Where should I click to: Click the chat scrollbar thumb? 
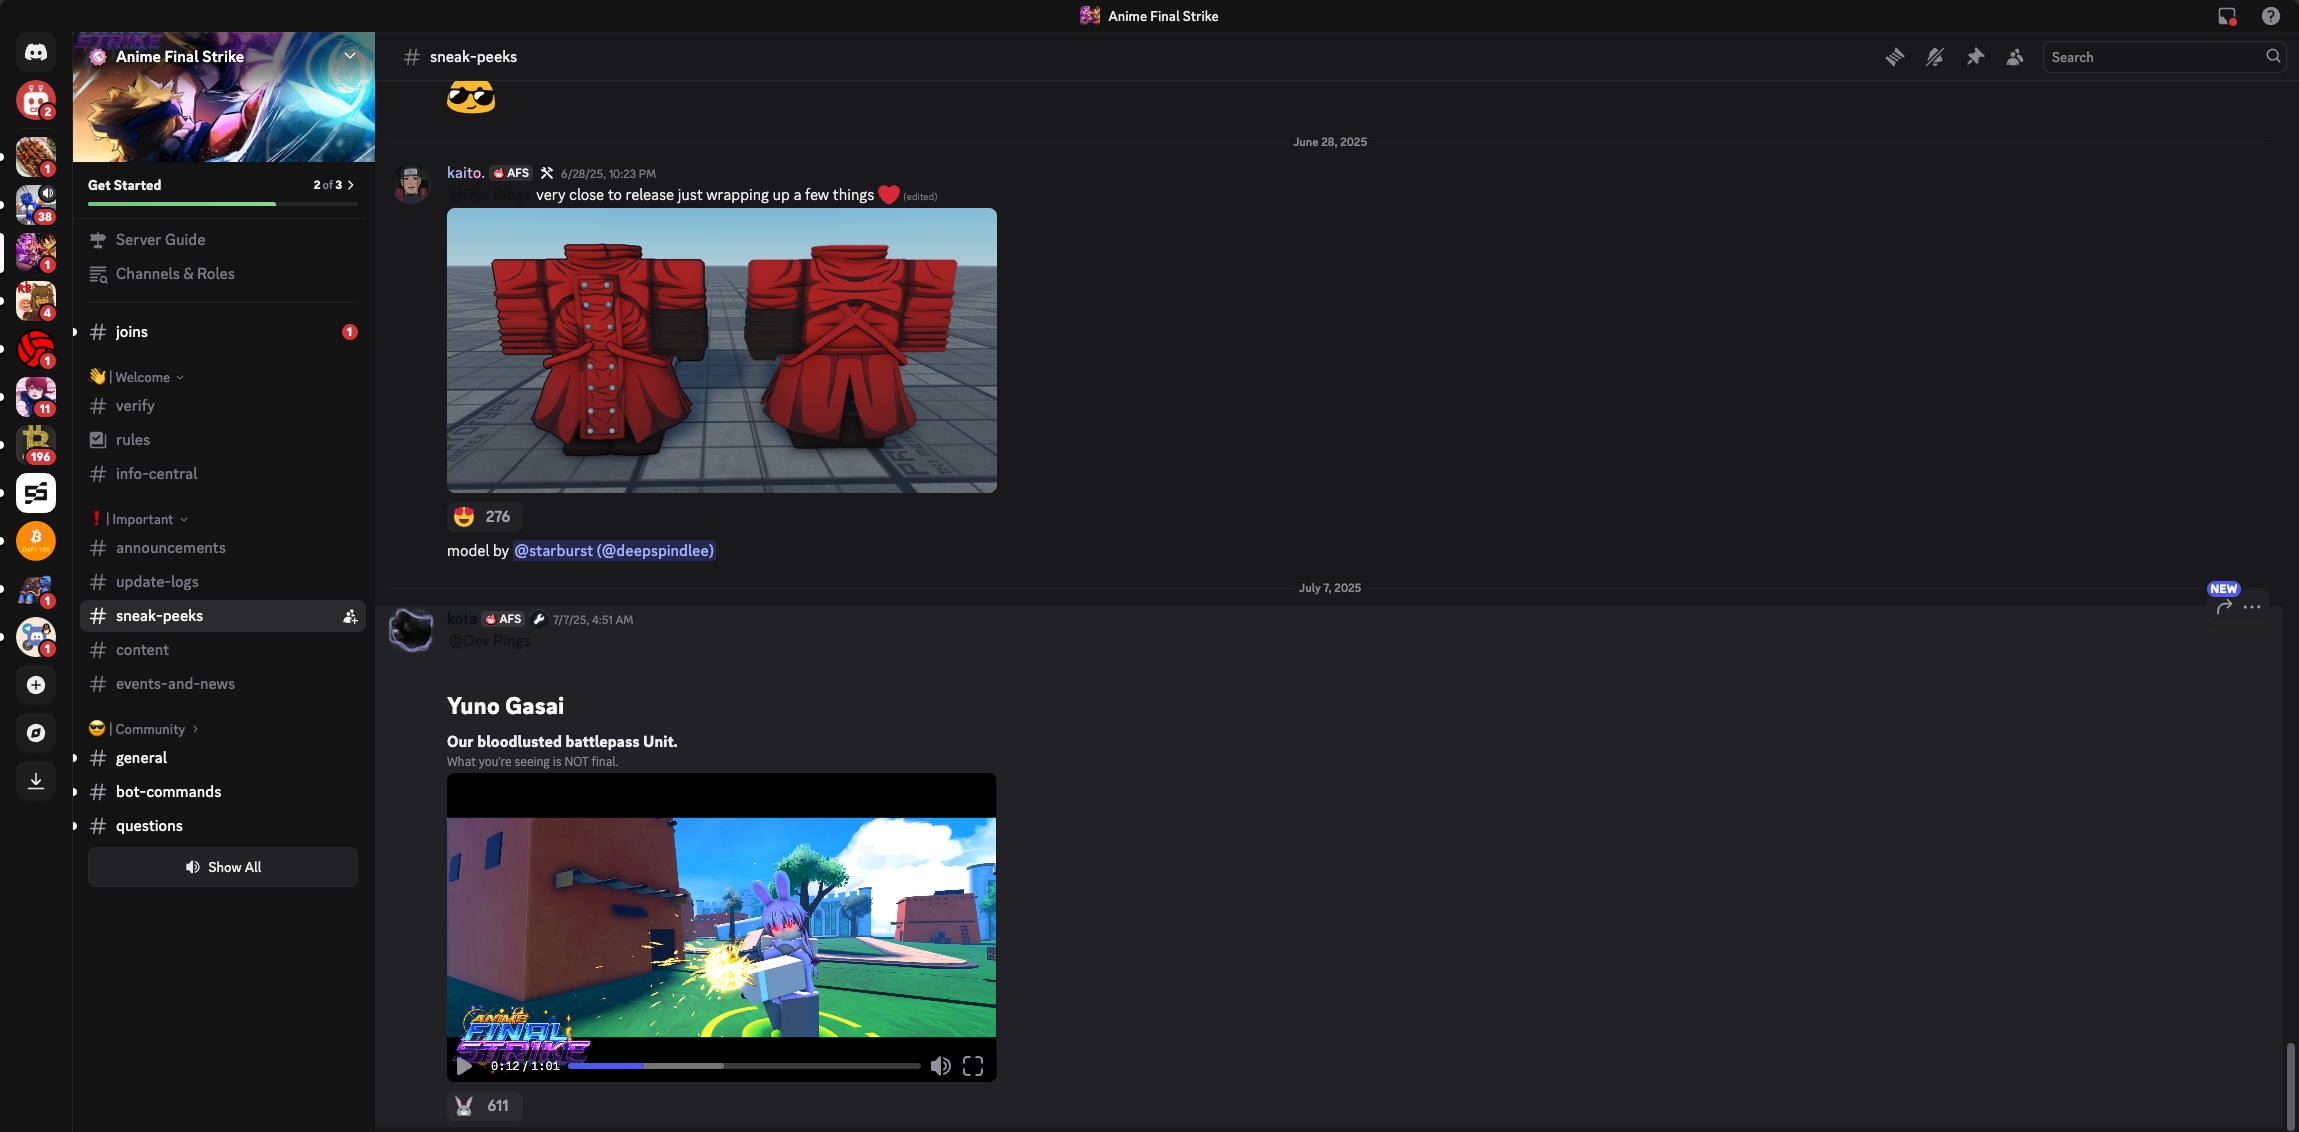tap(2290, 1086)
